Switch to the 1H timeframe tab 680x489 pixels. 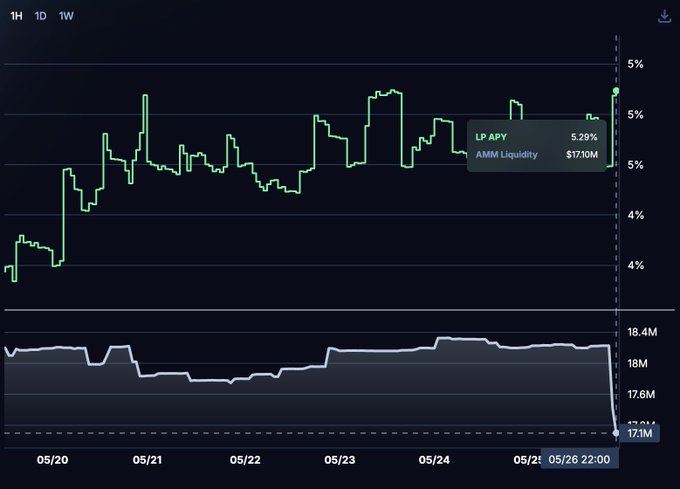coord(16,16)
